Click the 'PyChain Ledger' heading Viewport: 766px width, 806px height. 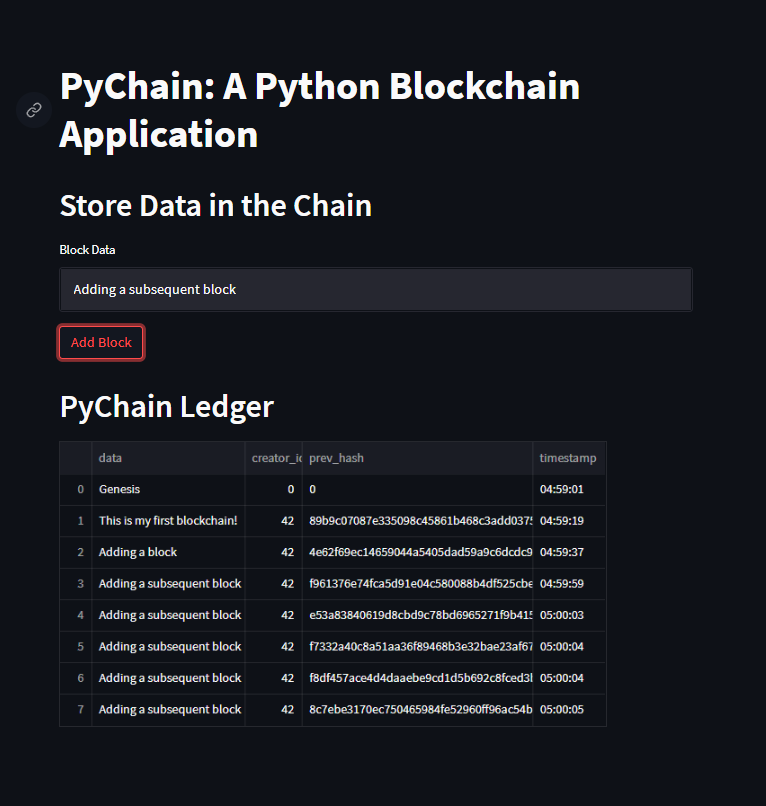pyautogui.click(x=166, y=407)
